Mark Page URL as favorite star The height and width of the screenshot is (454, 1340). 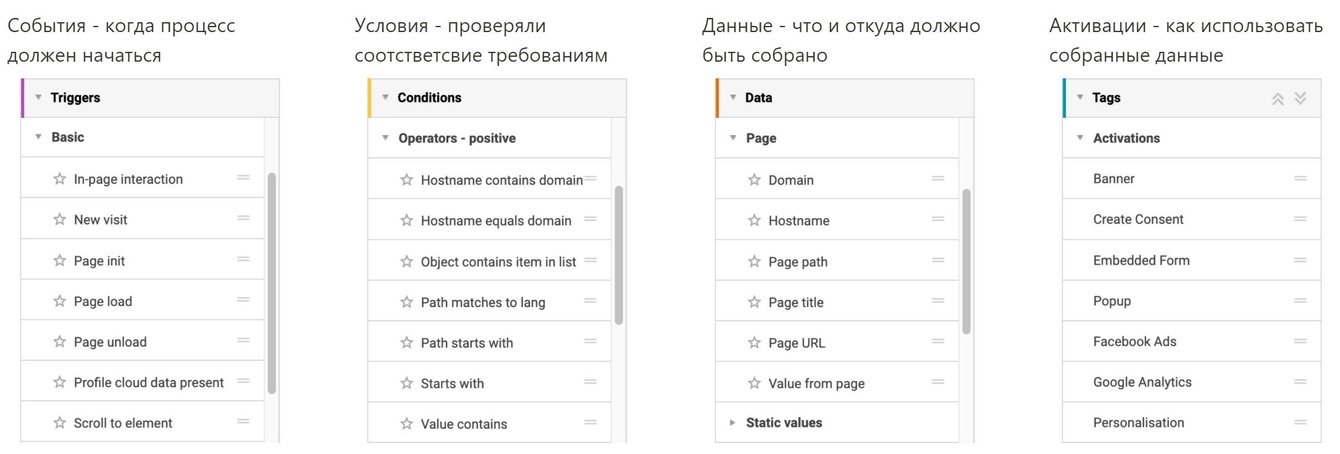pos(755,343)
